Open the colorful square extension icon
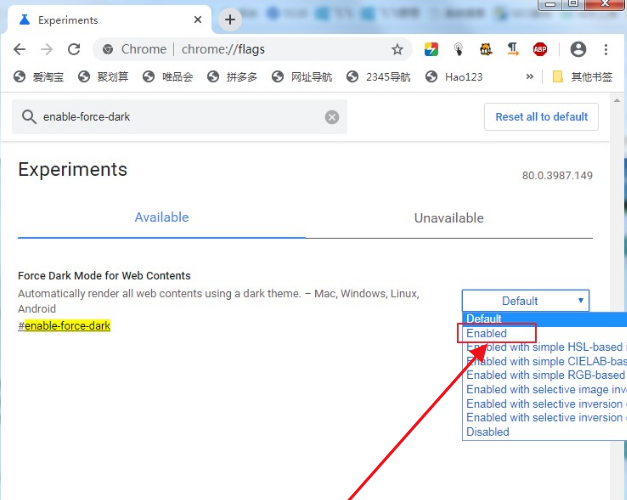Viewport: 627px width, 500px height. tap(431, 49)
